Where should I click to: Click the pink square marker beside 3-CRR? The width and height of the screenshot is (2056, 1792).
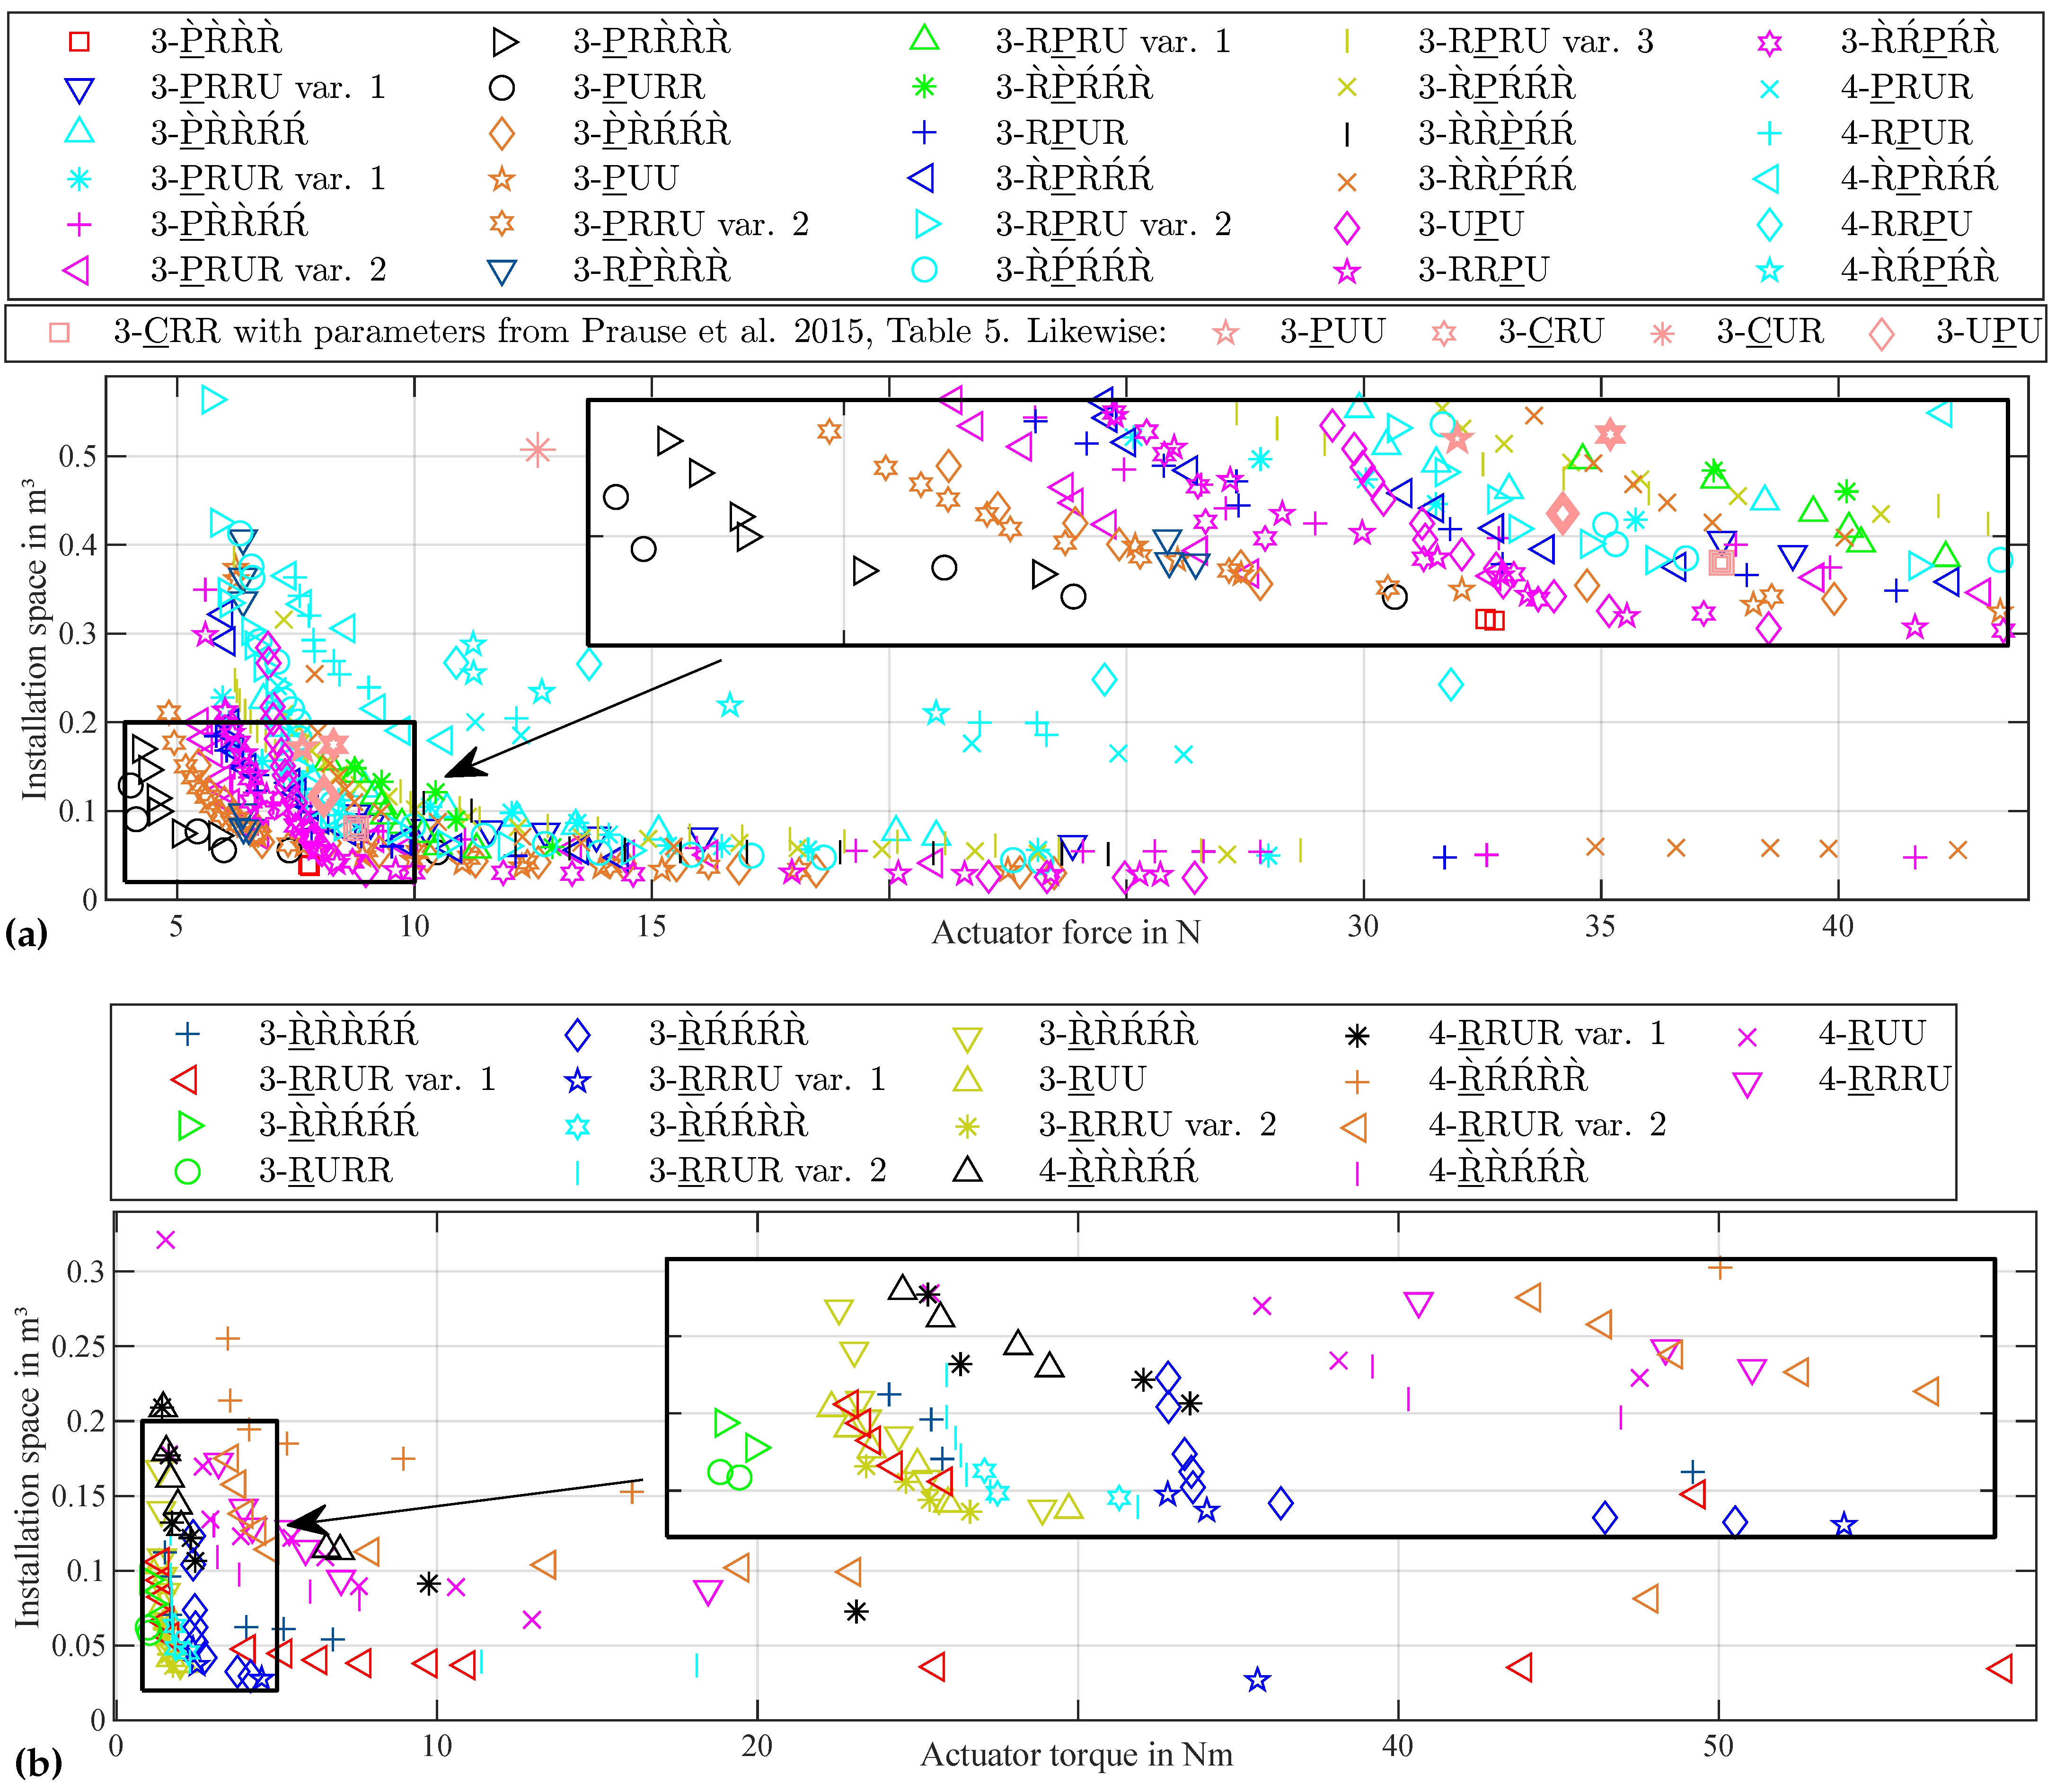[x=59, y=333]
